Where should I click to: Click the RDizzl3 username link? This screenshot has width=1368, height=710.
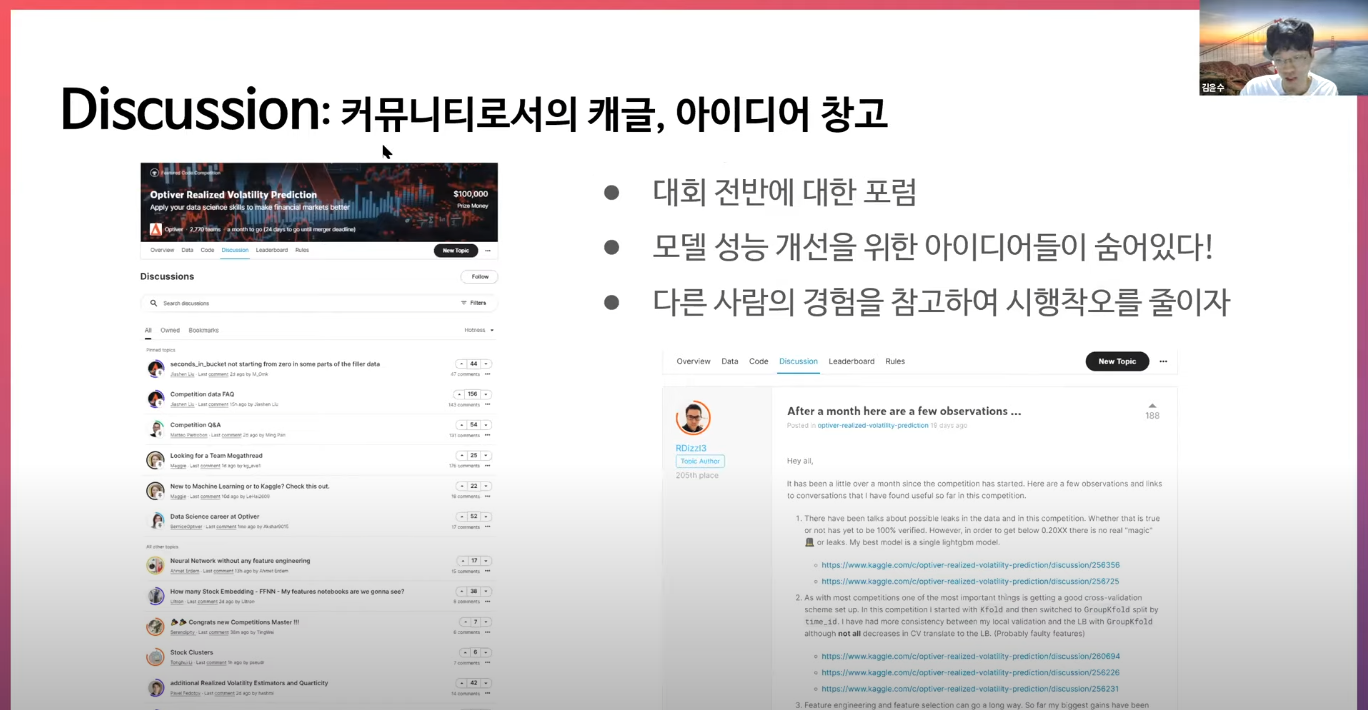[691, 448]
